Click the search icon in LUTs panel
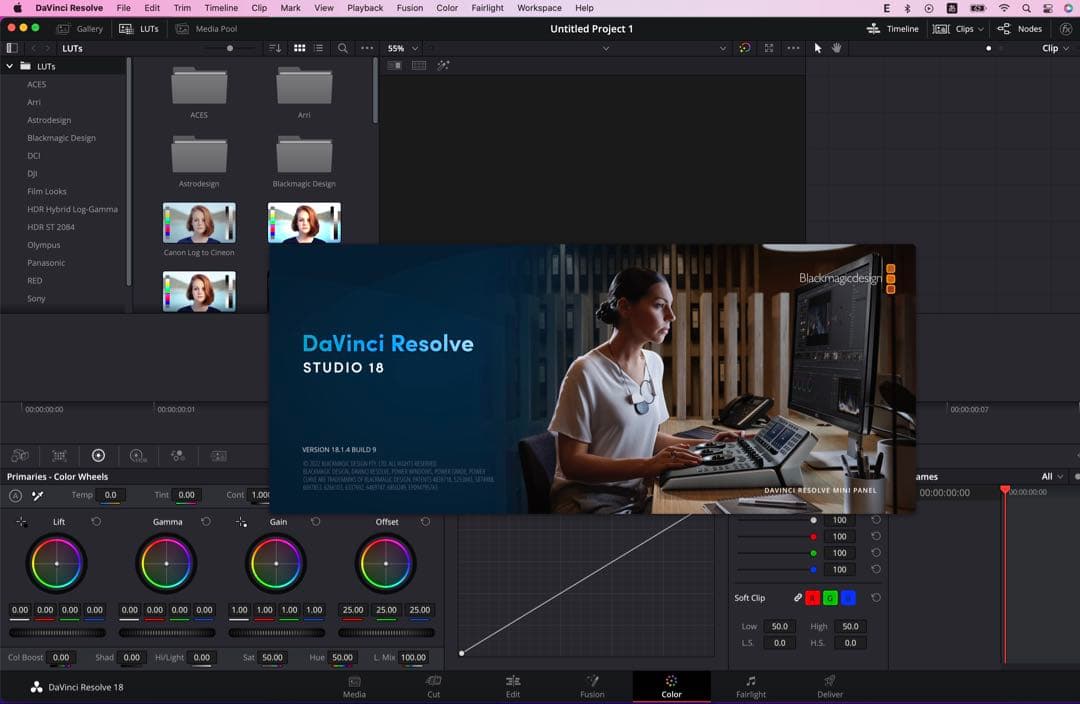This screenshot has height=704, width=1080. [x=343, y=48]
